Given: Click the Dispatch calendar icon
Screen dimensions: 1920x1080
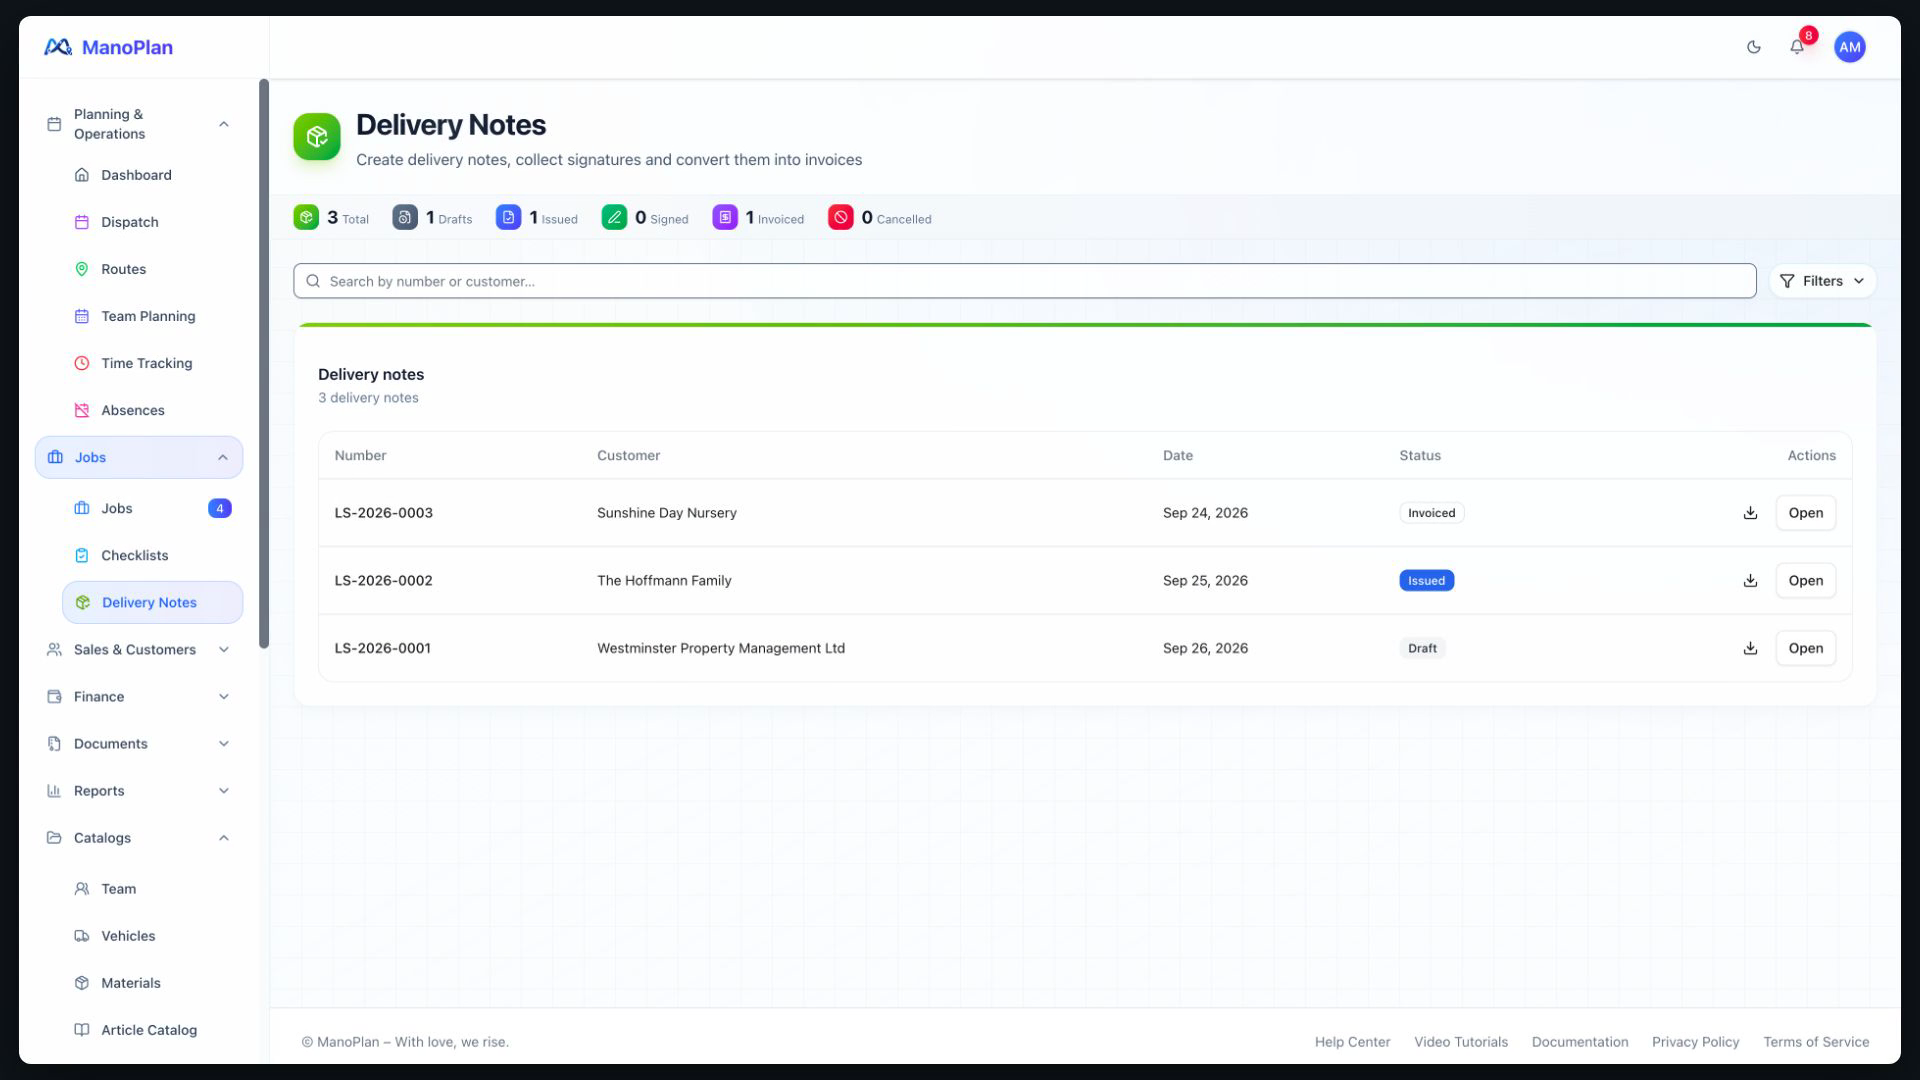Looking at the screenshot, I should click(x=82, y=222).
